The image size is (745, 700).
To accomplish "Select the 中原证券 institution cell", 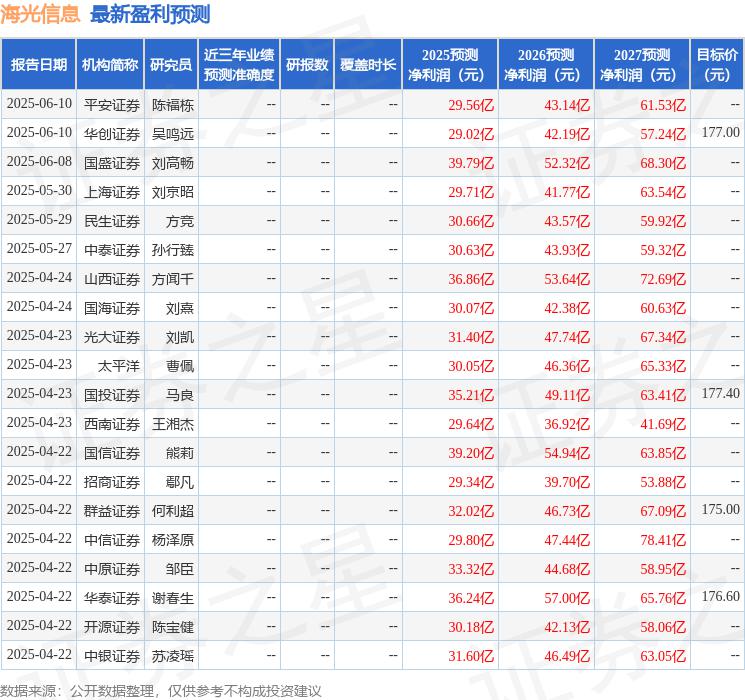I will (x=112, y=569).
